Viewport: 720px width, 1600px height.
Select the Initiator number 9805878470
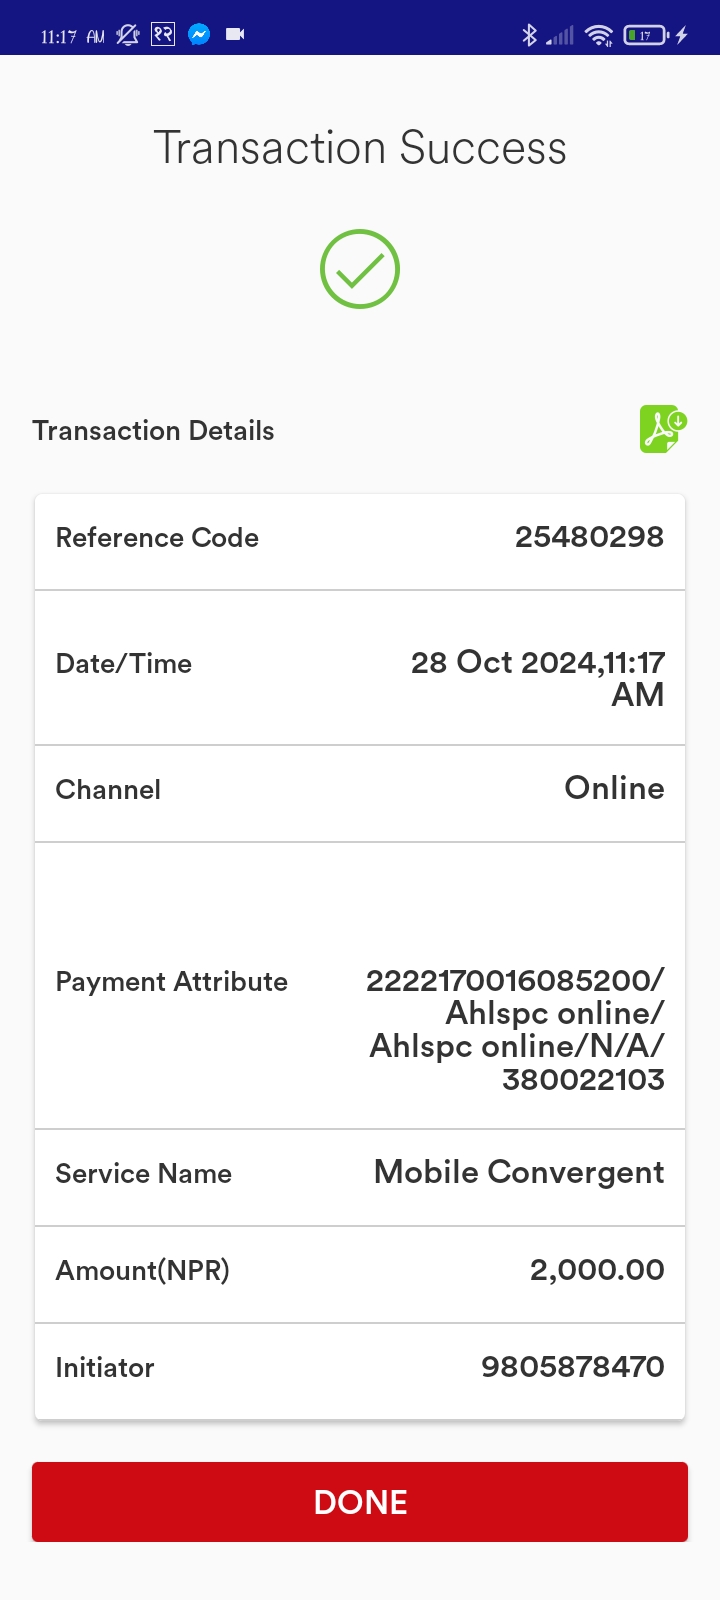coord(573,1367)
